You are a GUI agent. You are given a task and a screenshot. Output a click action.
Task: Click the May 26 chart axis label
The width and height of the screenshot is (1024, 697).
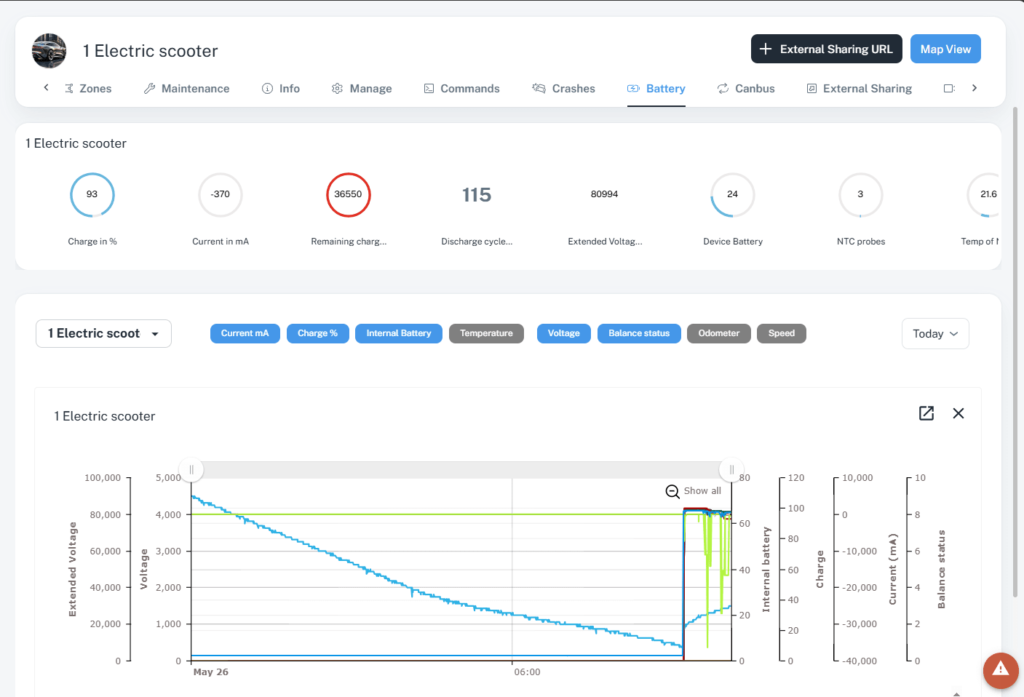[211, 672]
